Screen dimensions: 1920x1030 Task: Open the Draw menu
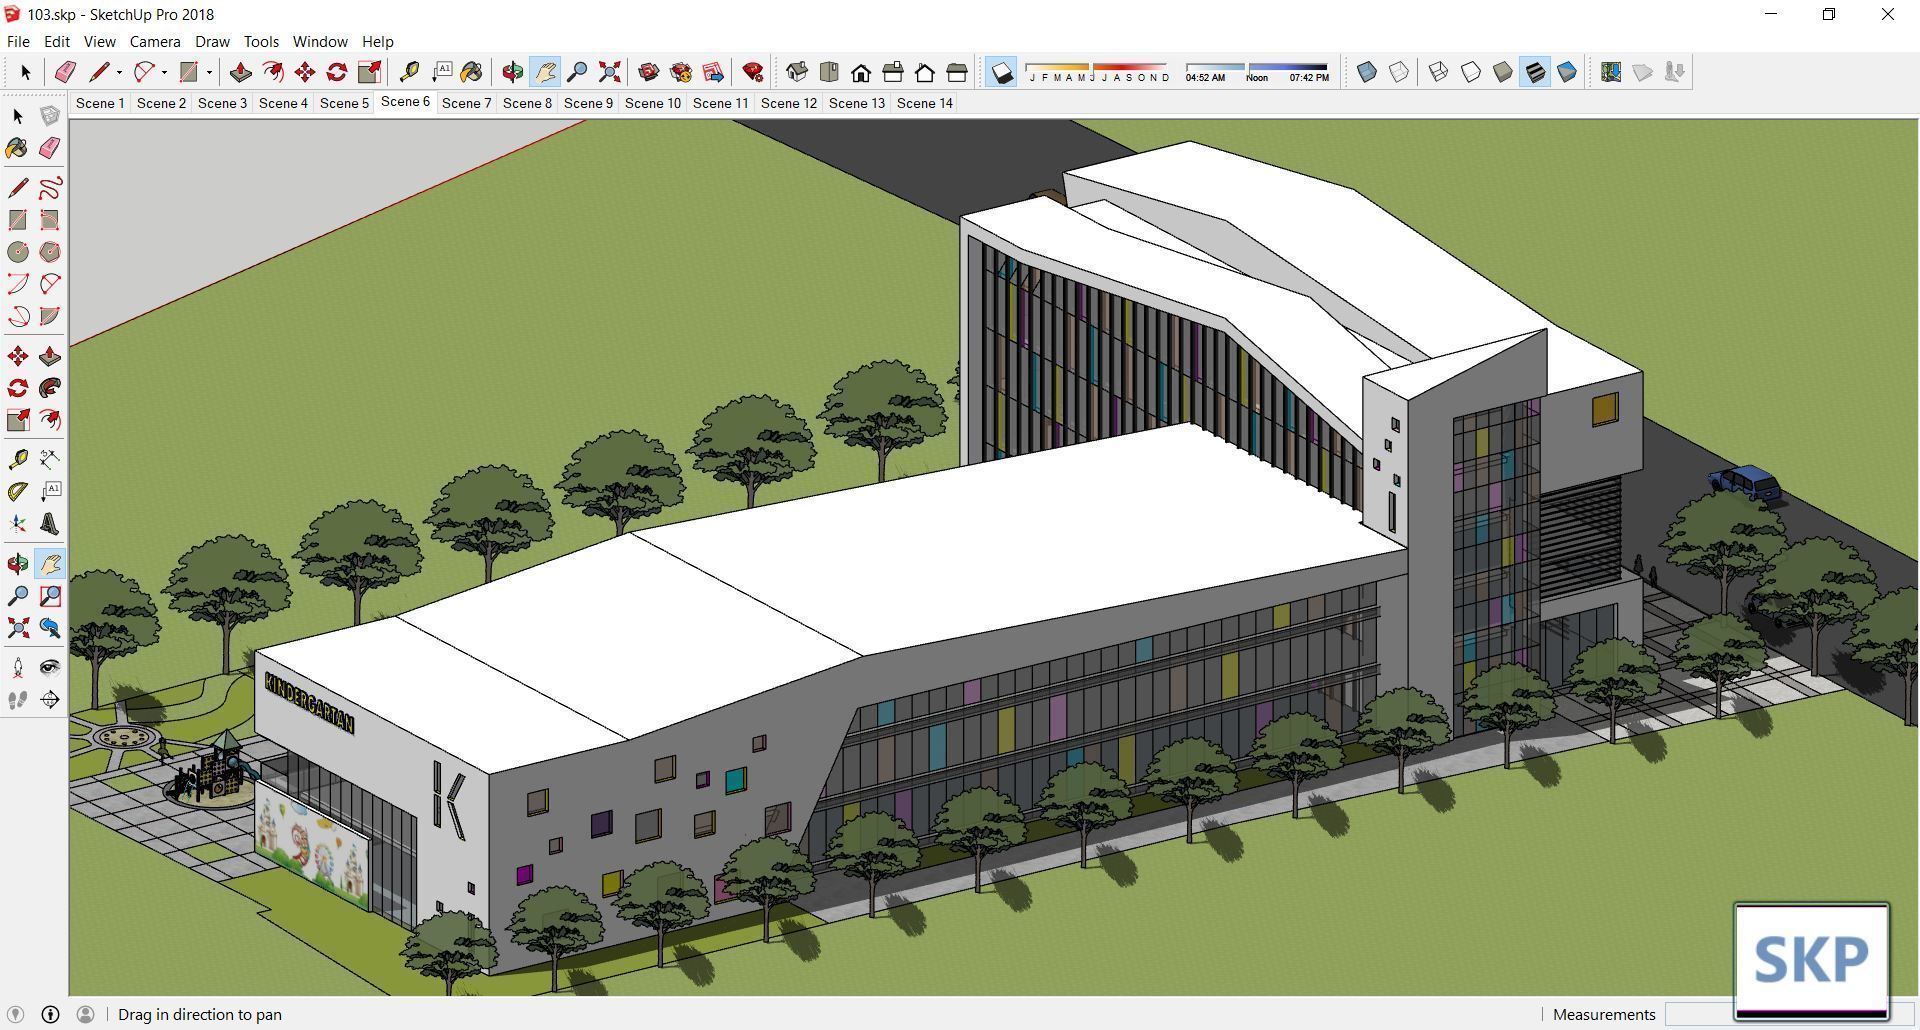[212, 41]
